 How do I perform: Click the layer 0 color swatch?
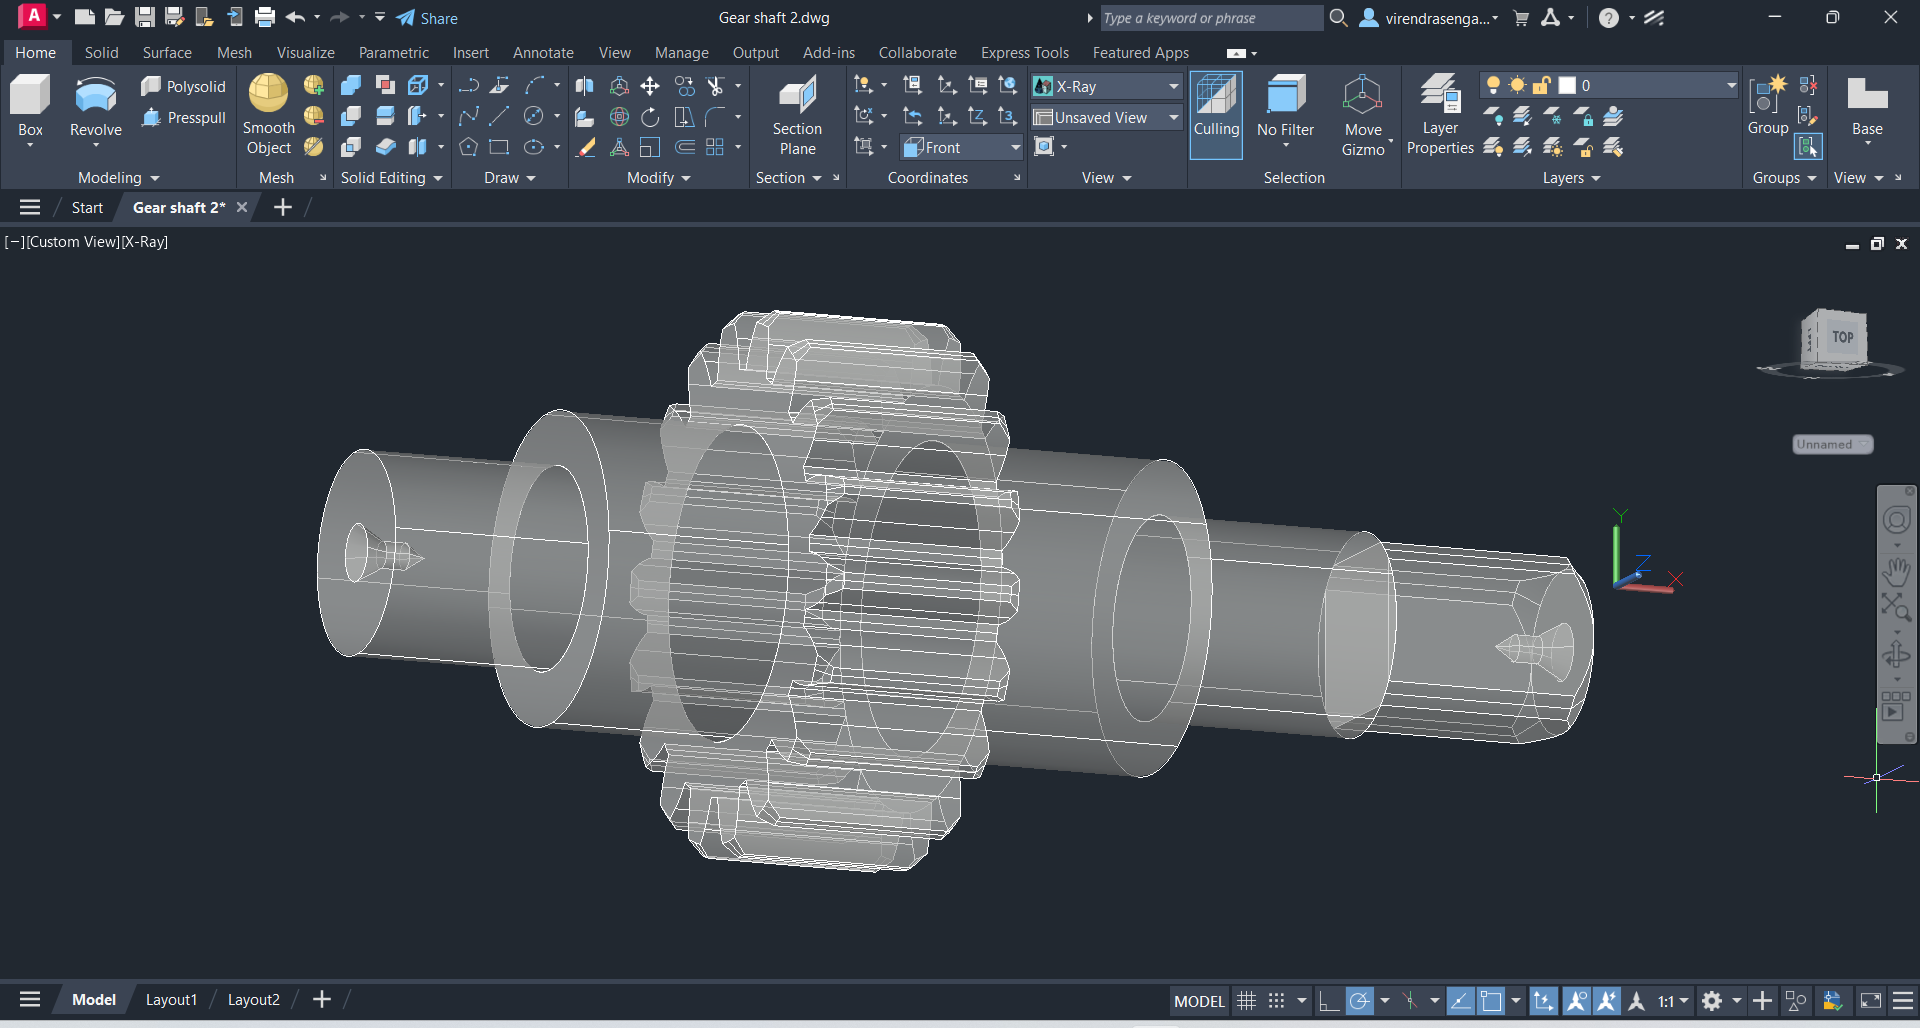pyautogui.click(x=1567, y=86)
